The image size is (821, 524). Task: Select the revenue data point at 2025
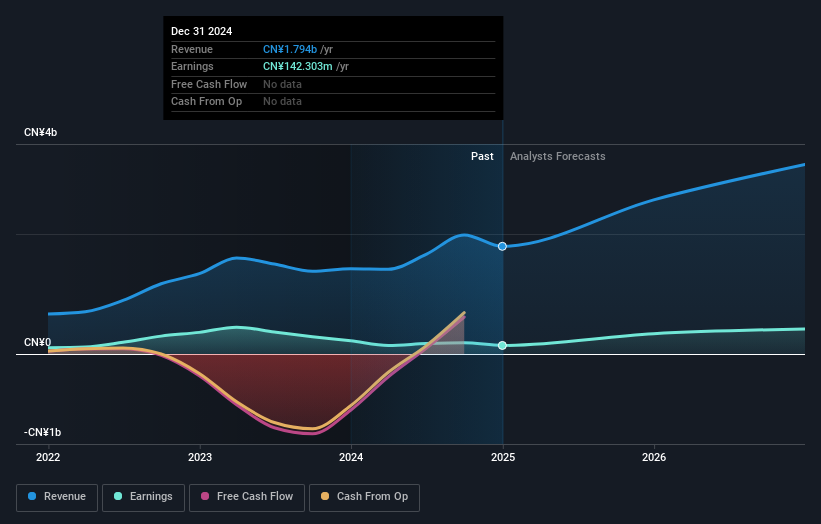tap(502, 246)
